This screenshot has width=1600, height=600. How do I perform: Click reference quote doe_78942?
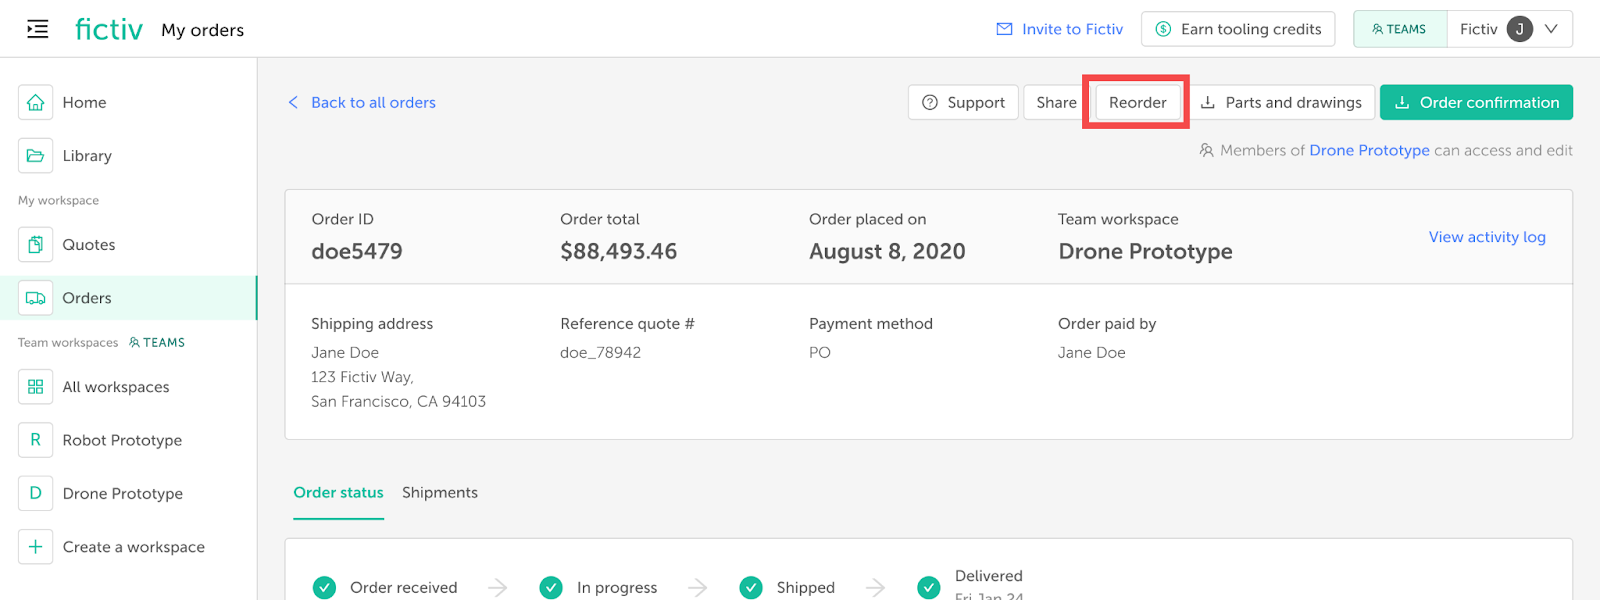[x=600, y=352]
